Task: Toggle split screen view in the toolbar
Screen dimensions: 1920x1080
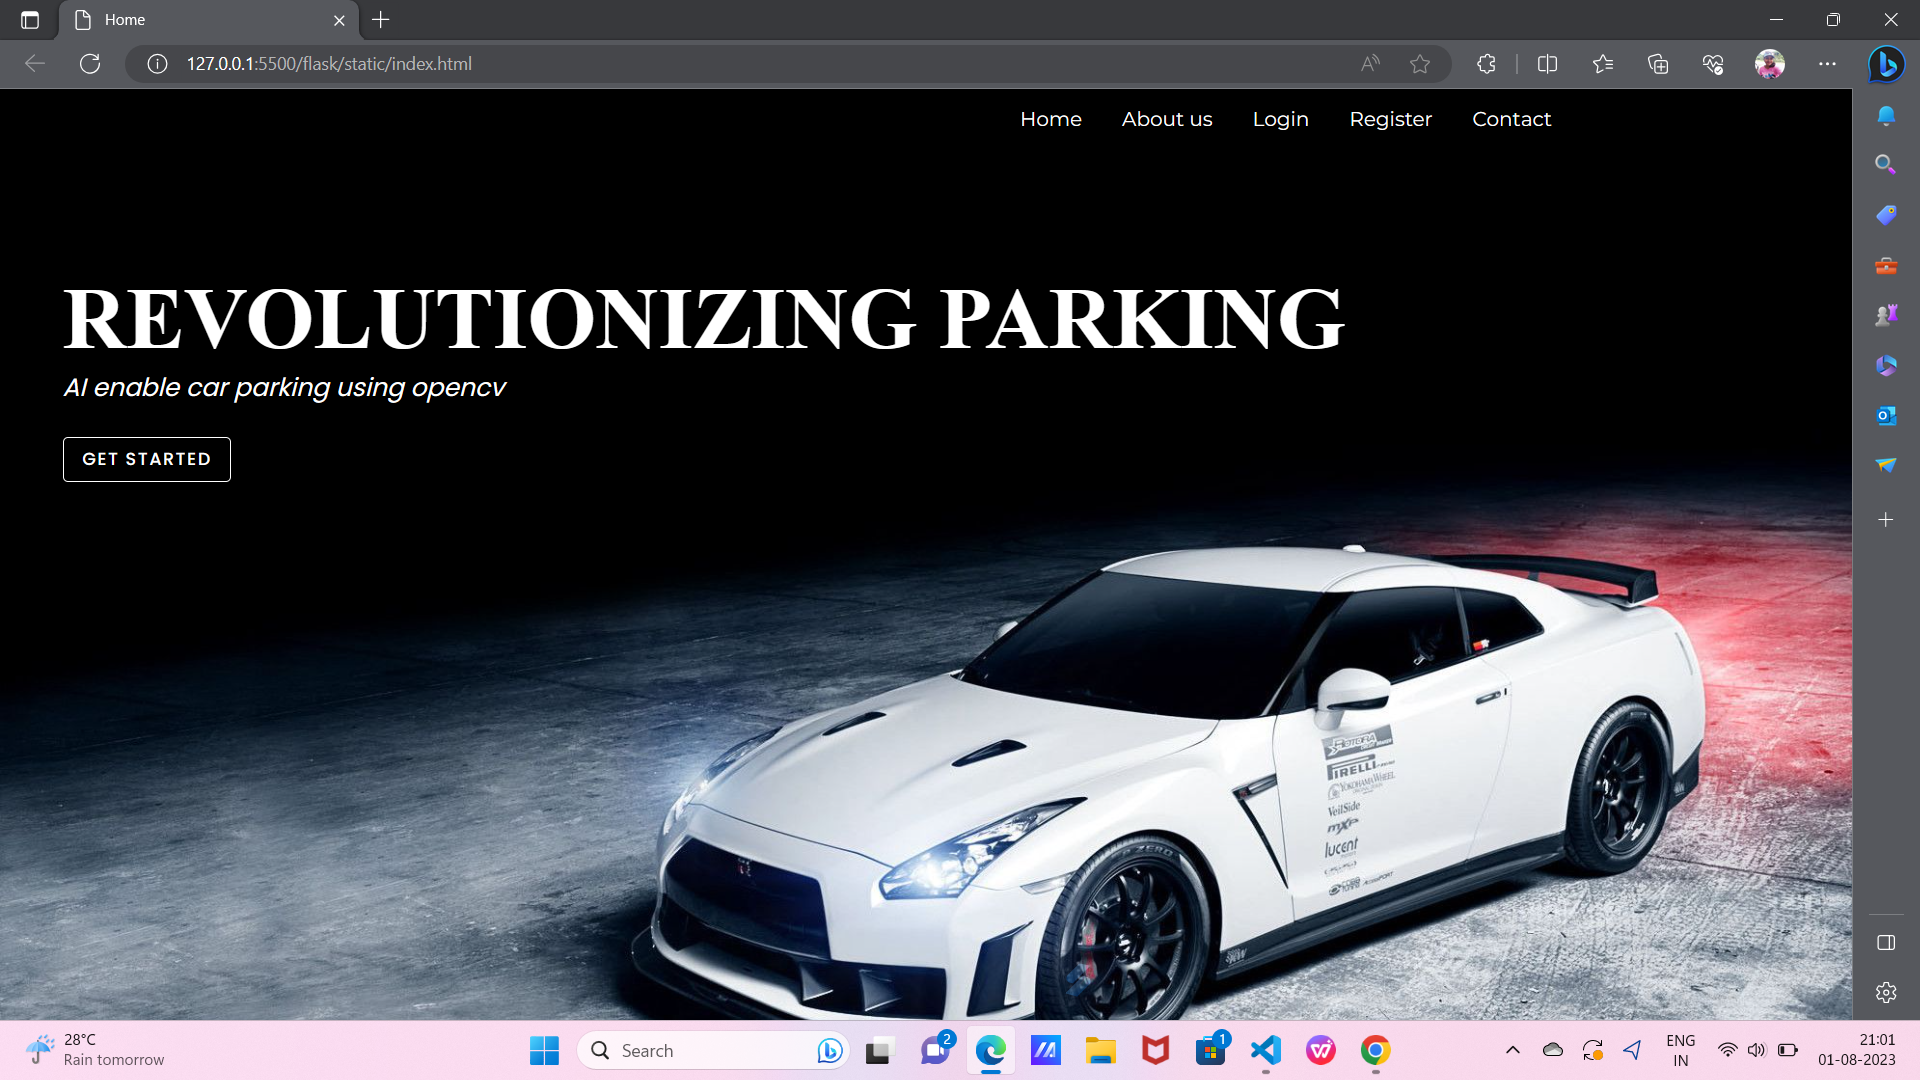Action: pos(1547,63)
